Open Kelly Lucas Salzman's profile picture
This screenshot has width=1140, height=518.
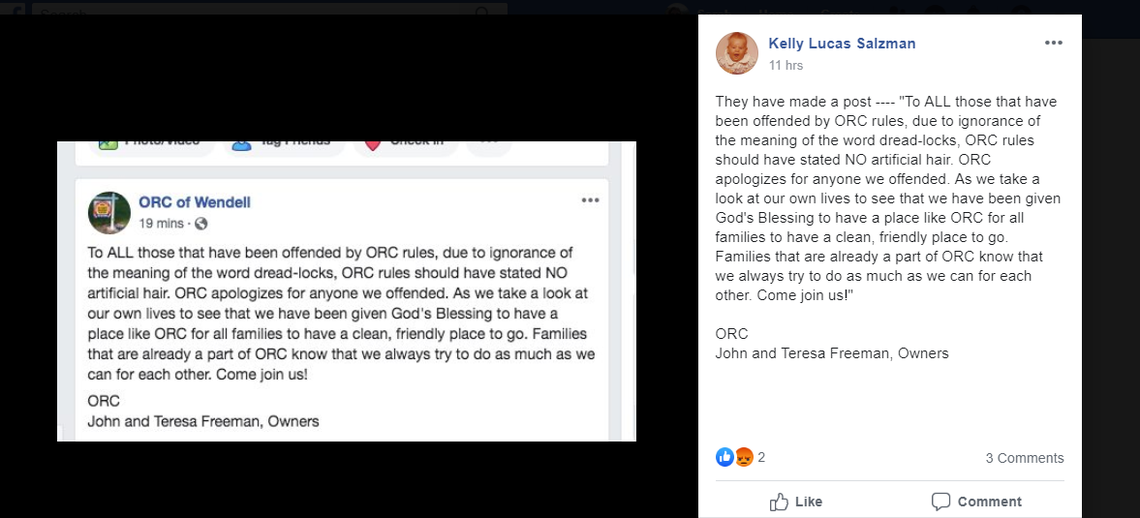737,53
